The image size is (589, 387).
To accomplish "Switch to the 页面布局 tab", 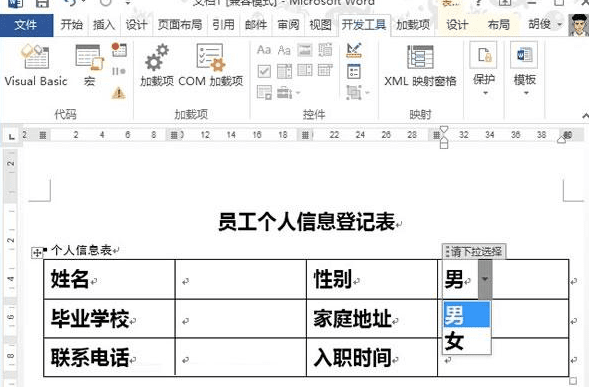I will [180, 25].
